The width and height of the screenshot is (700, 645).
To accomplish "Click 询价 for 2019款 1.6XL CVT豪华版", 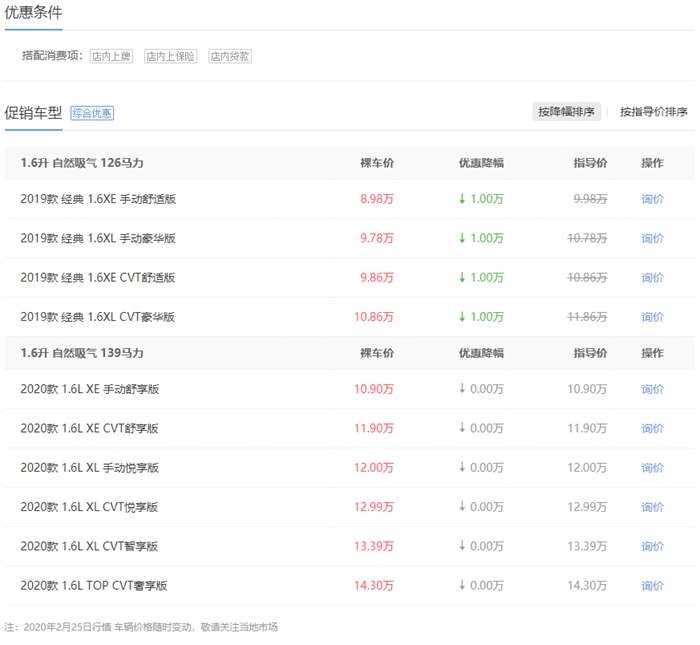I will click(x=652, y=317).
